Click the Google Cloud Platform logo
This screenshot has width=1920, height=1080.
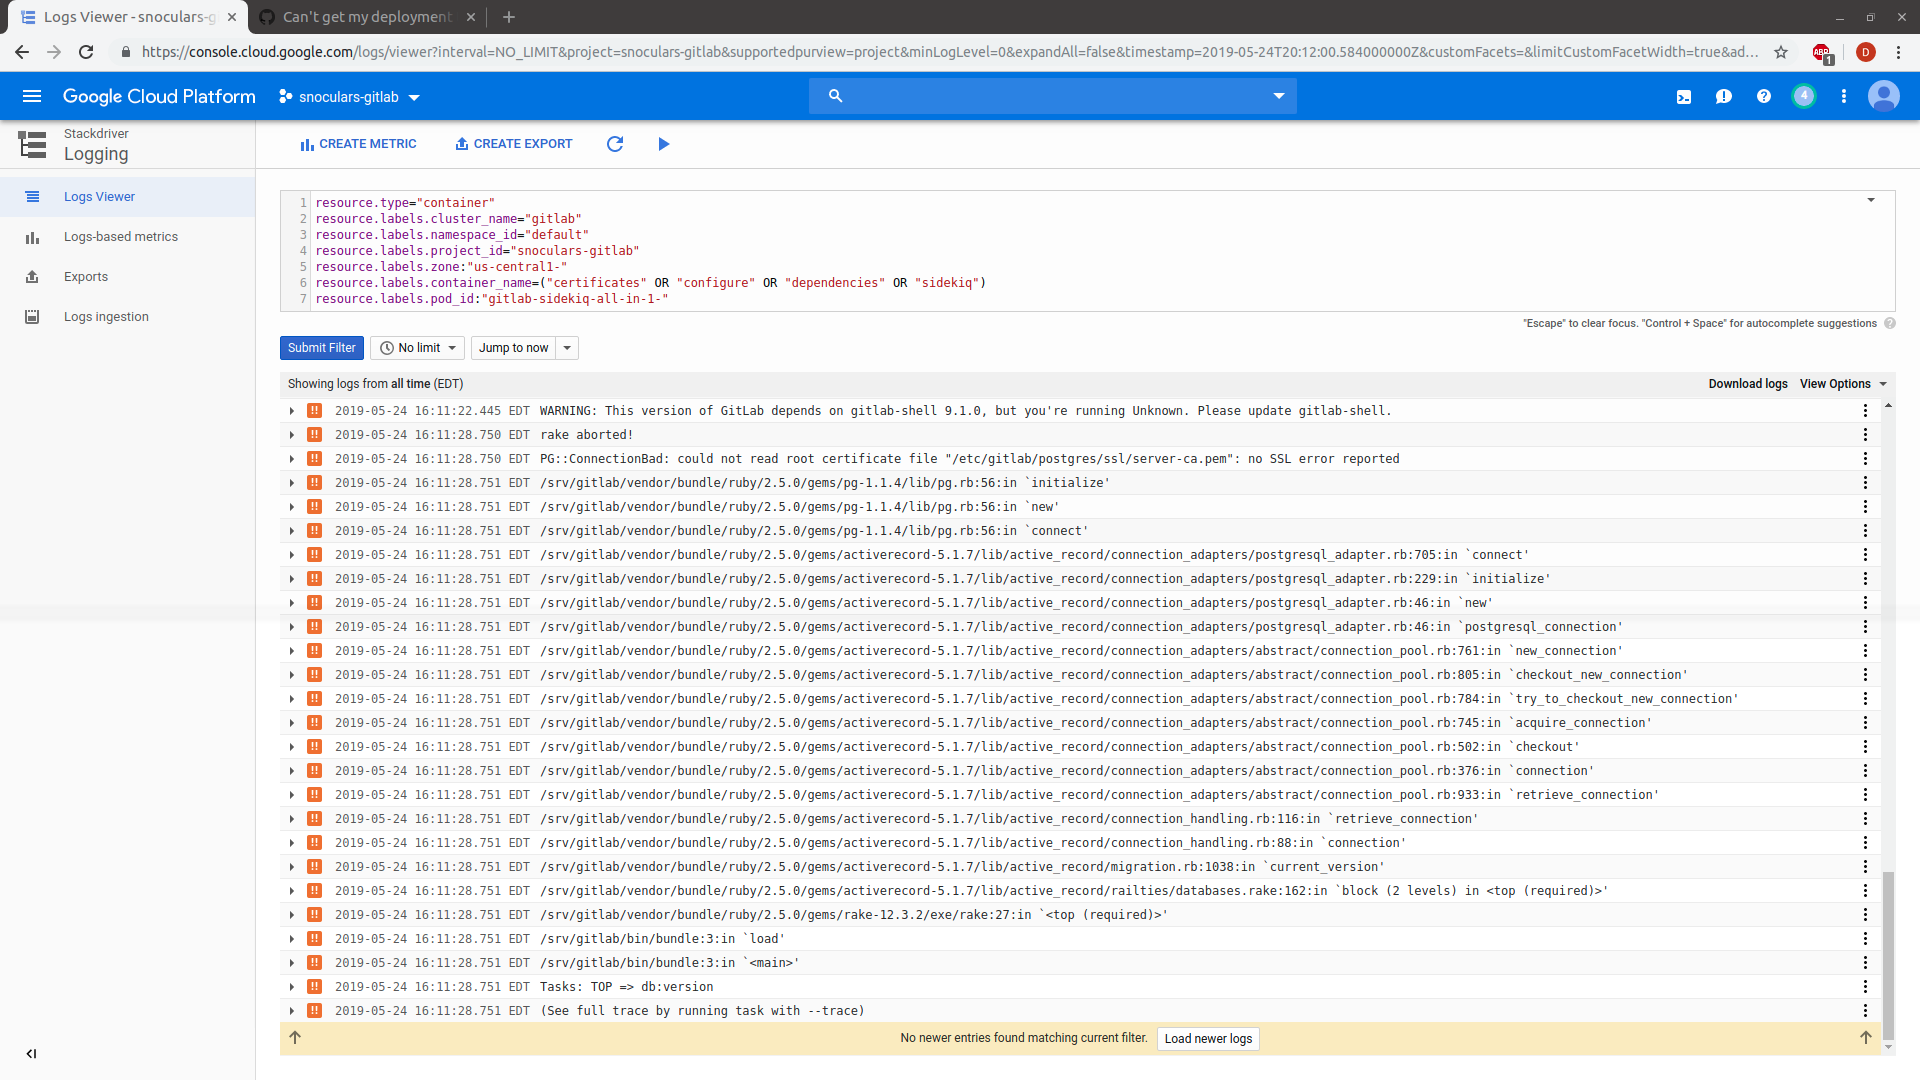click(159, 96)
